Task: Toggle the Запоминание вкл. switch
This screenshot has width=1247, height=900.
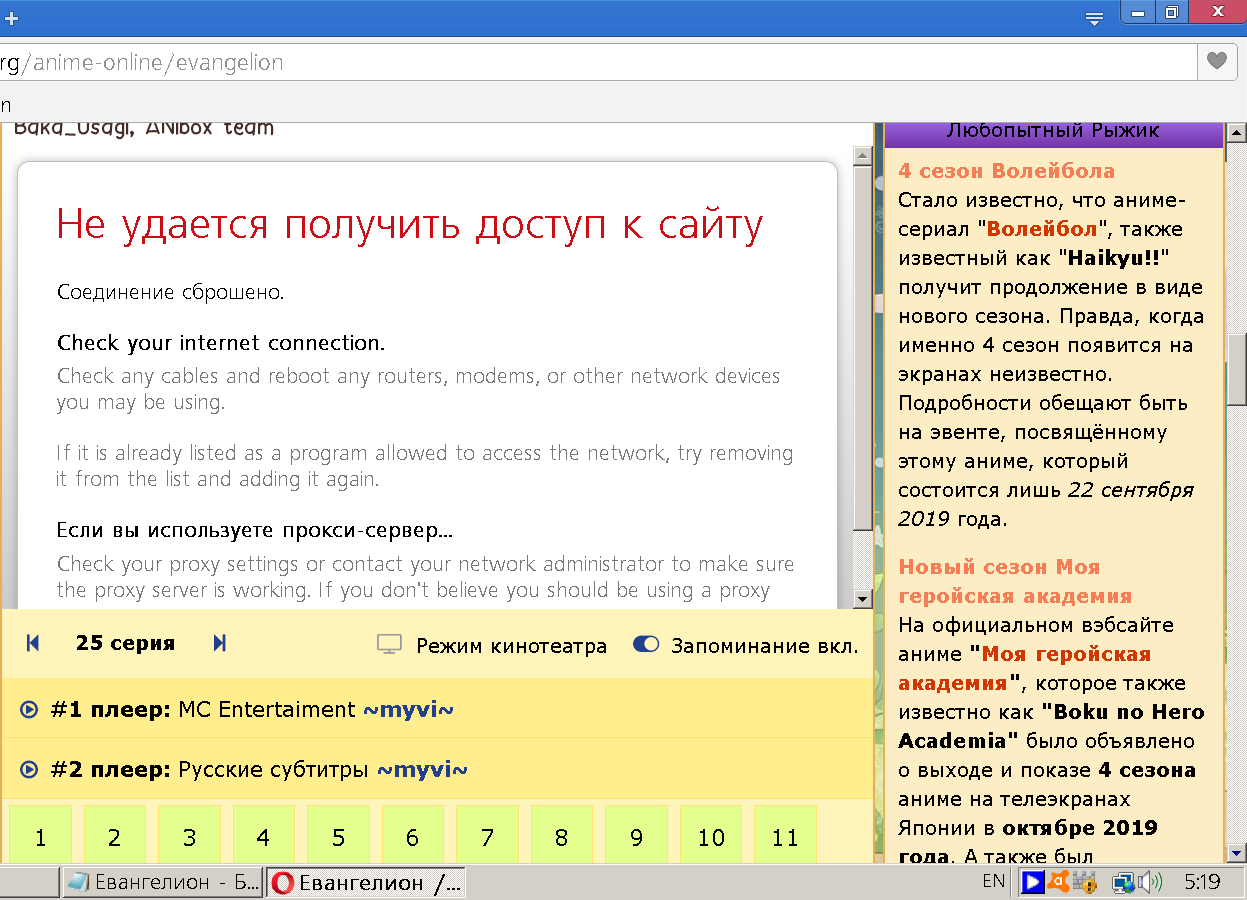Action: click(x=646, y=645)
